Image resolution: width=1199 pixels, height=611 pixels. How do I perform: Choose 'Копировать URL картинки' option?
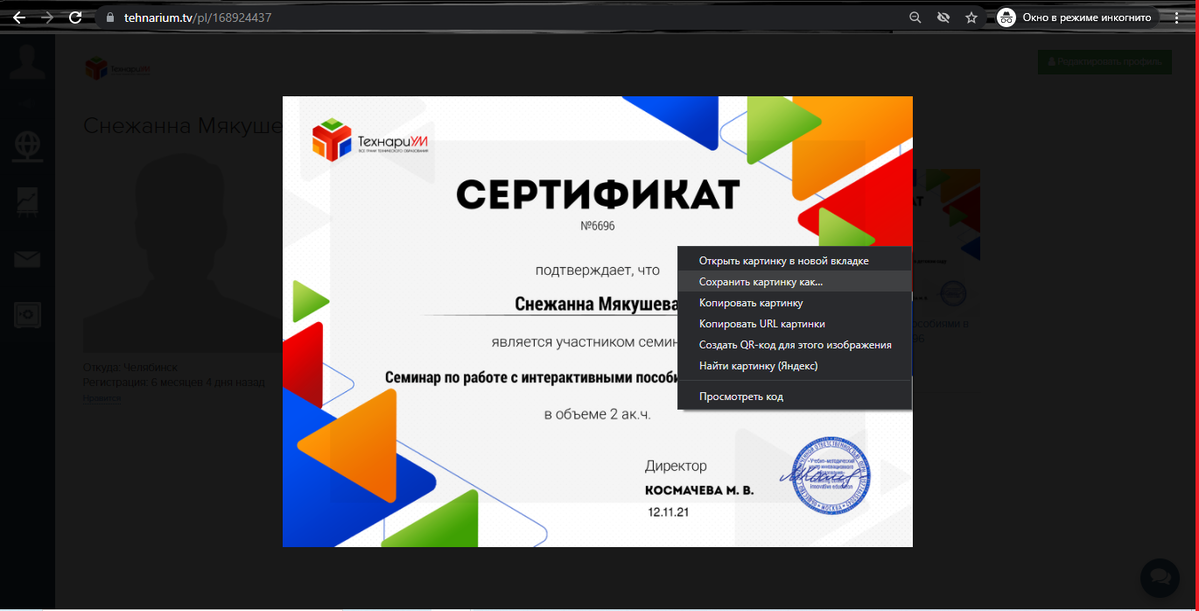794,324
